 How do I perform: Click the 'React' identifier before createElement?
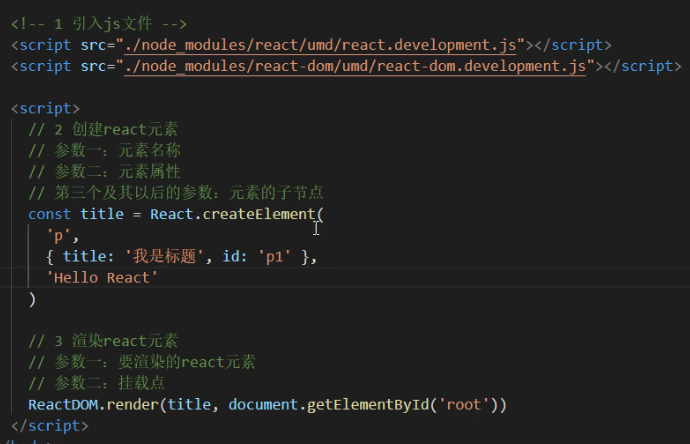pos(172,214)
